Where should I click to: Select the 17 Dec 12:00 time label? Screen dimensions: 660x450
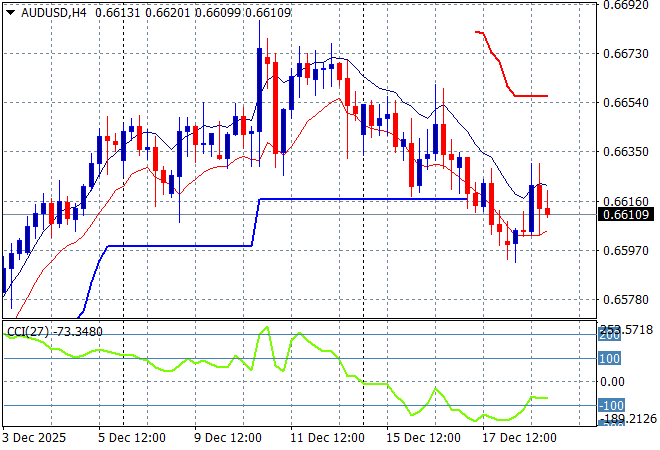click(x=519, y=438)
